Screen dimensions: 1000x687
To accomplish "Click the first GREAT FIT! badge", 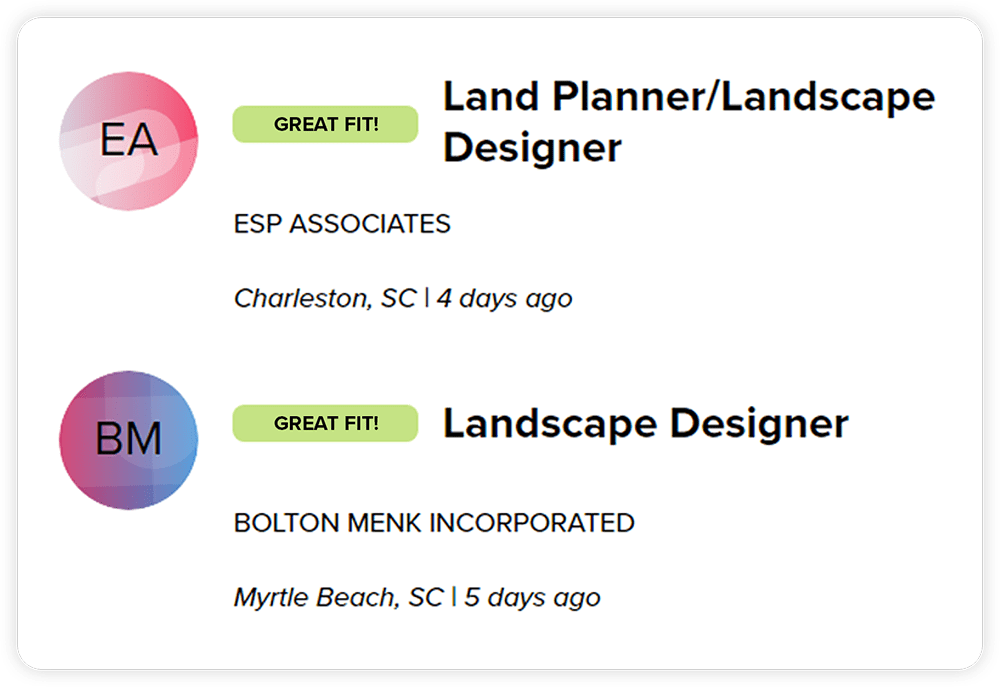I will click(325, 124).
